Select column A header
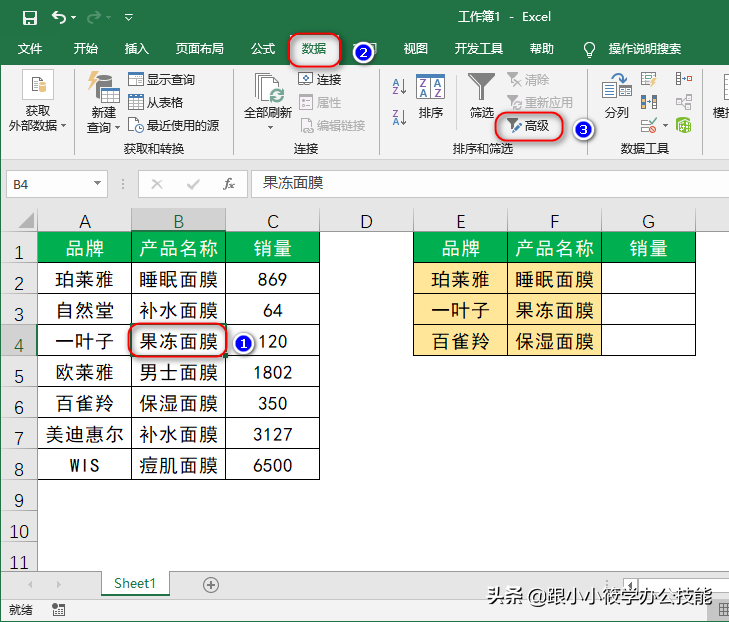This screenshot has width=729, height=622. pyautogui.click(x=85, y=221)
